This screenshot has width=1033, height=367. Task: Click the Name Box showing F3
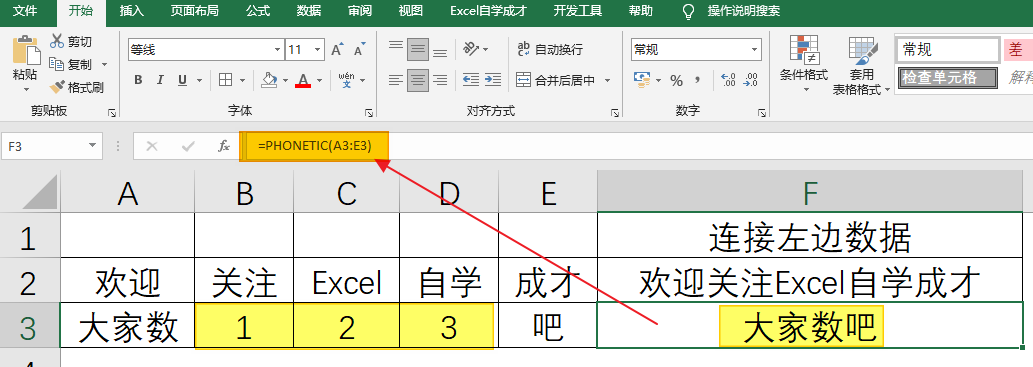(52, 146)
